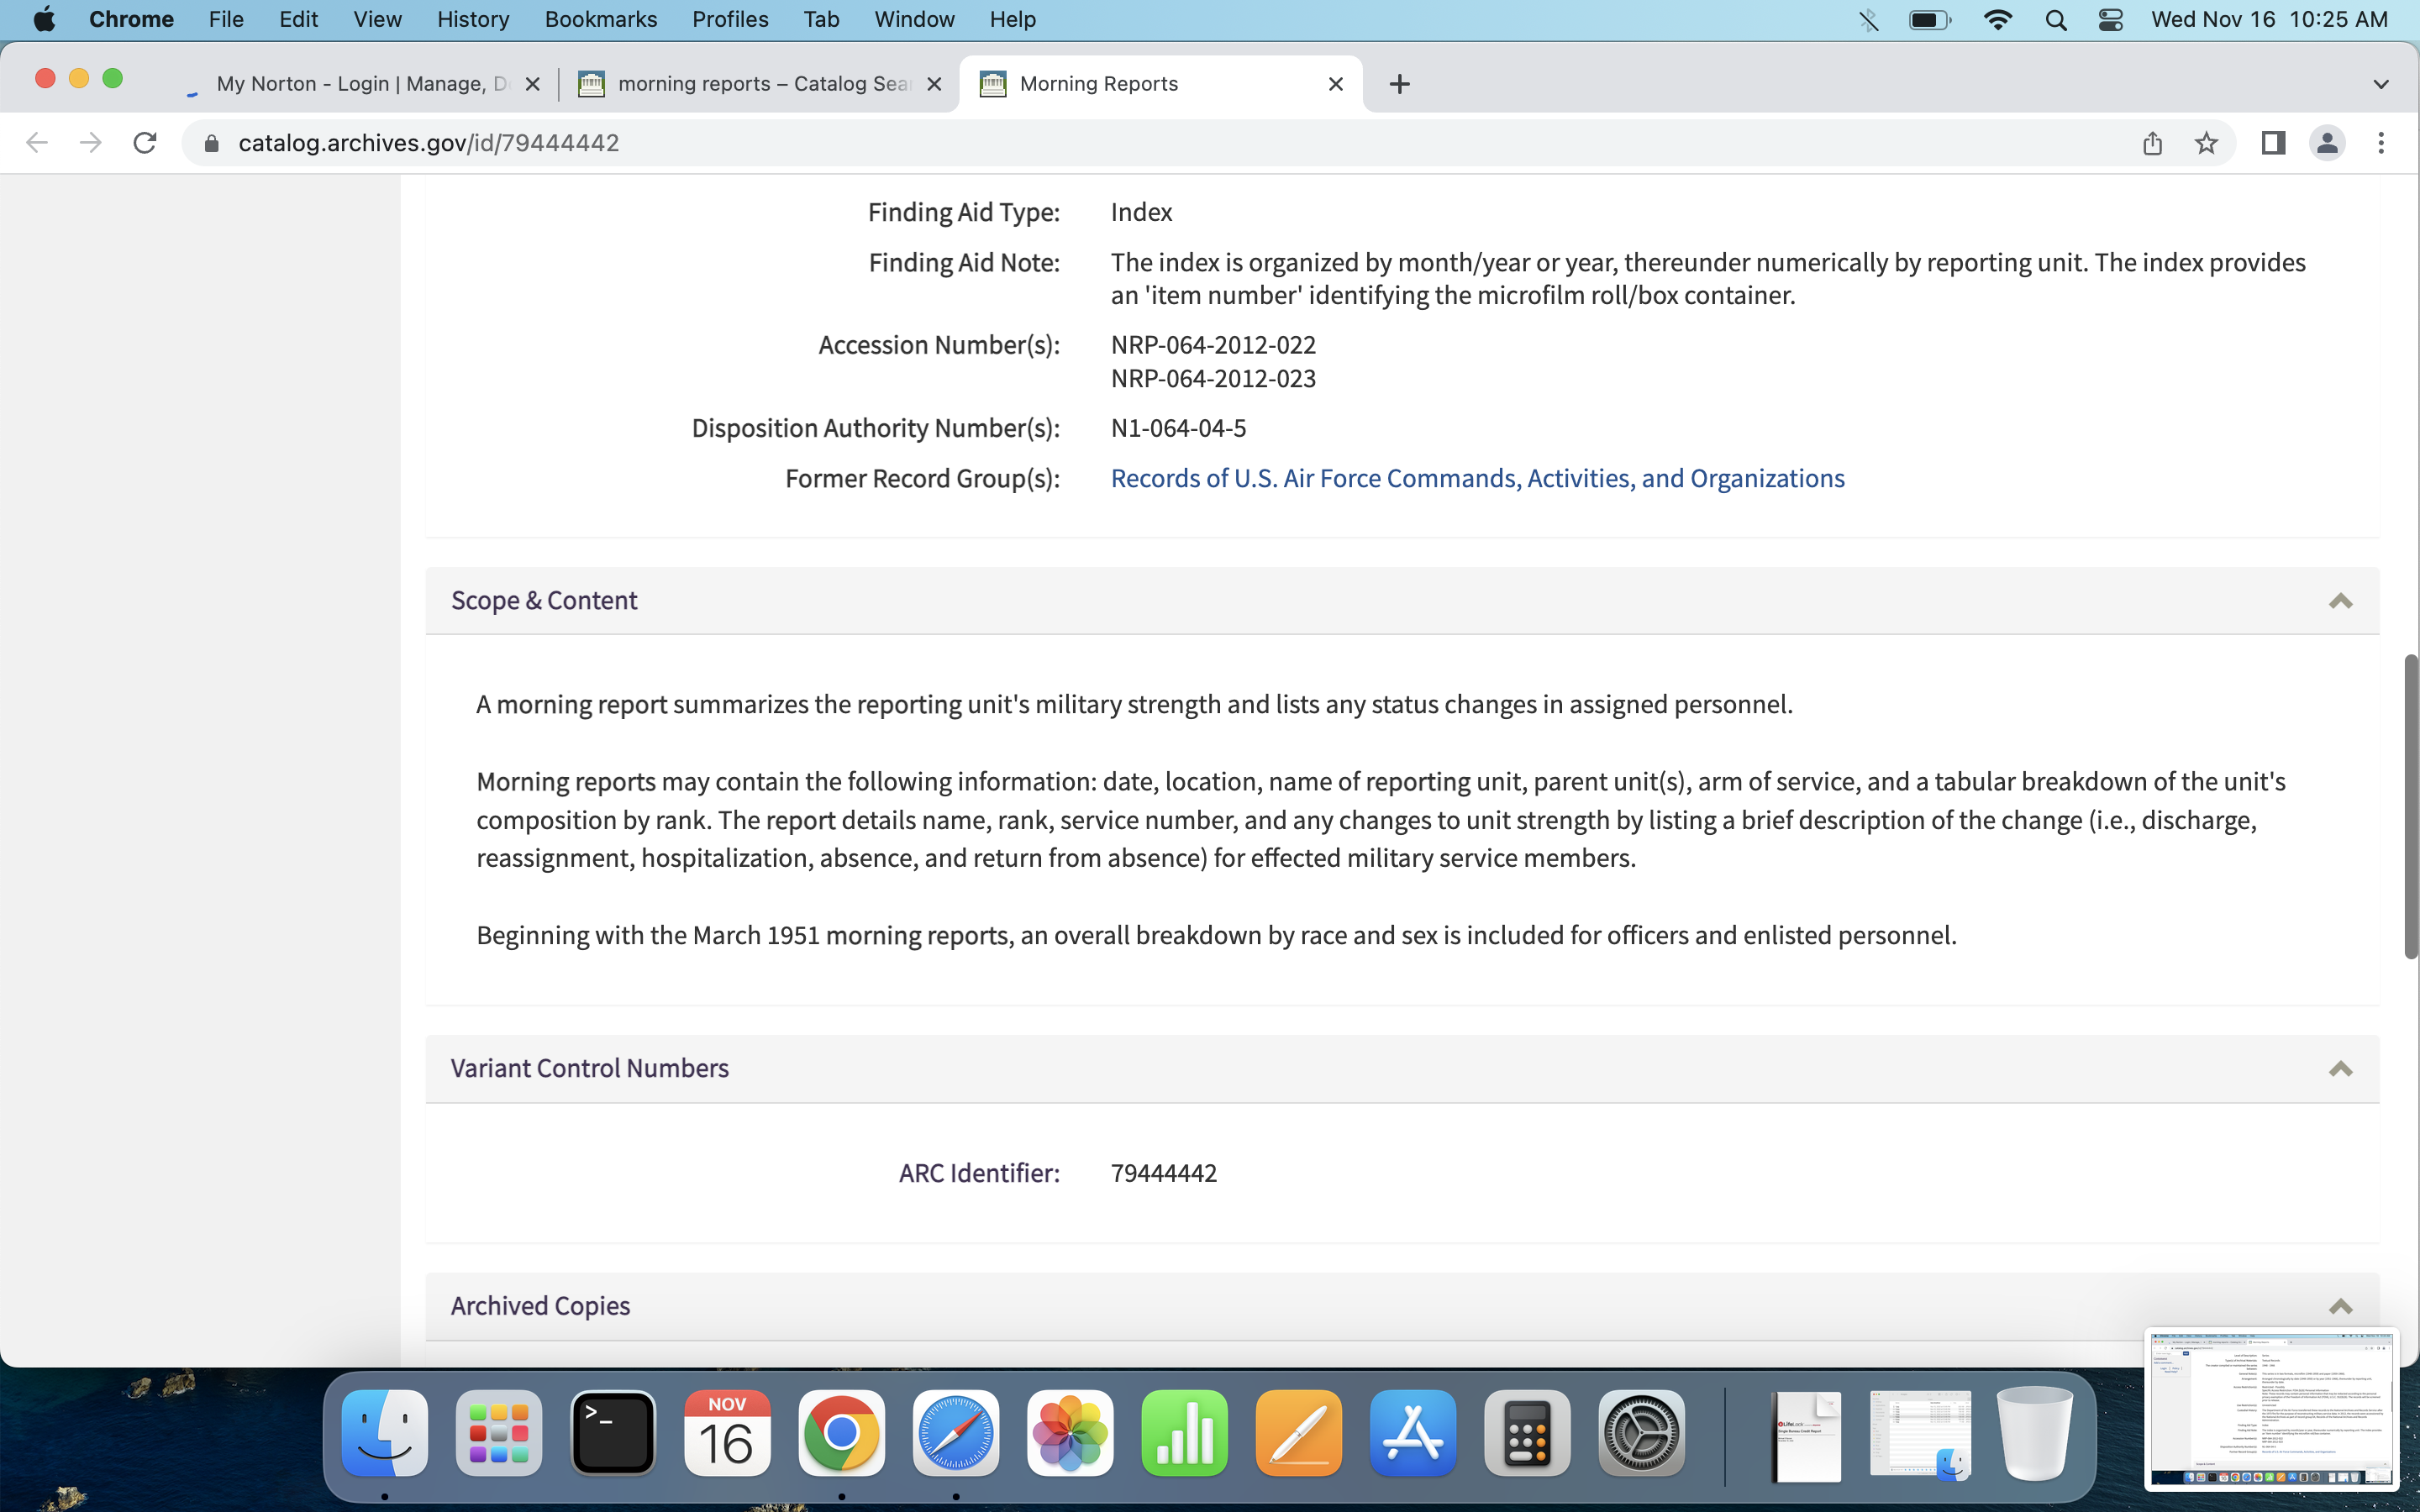This screenshot has width=2420, height=1512.
Task: Open Terminal from the dock
Action: click(x=613, y=1434)
